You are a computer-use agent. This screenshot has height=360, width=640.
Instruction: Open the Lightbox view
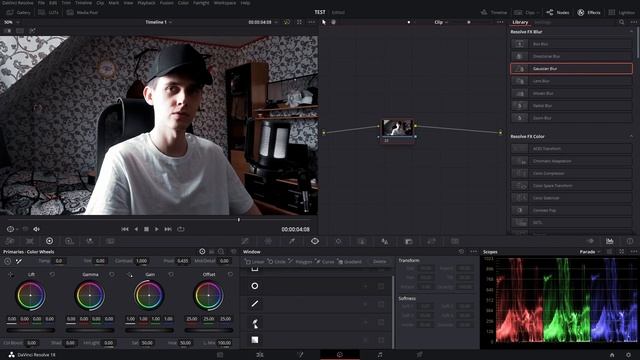pos(622,13)
